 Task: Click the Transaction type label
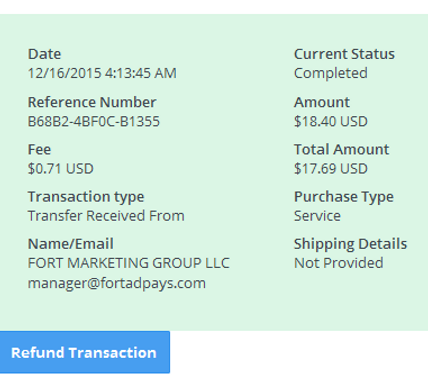point(86,197)
